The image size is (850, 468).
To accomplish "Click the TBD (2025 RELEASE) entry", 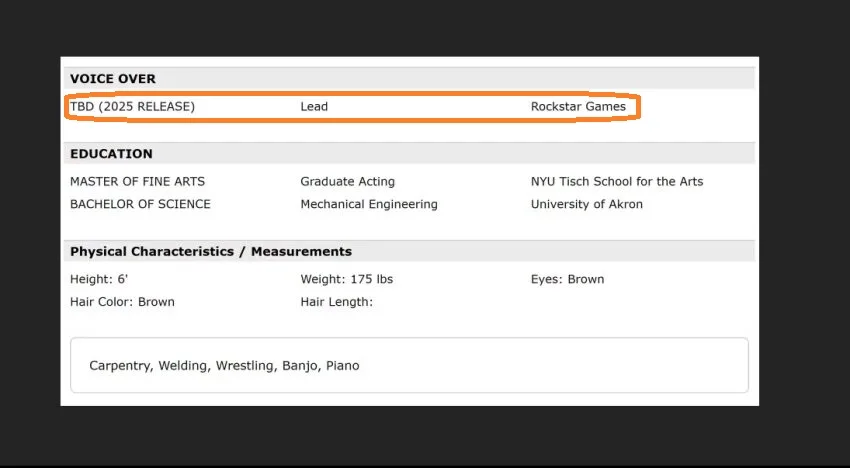I will click(132, 106).
